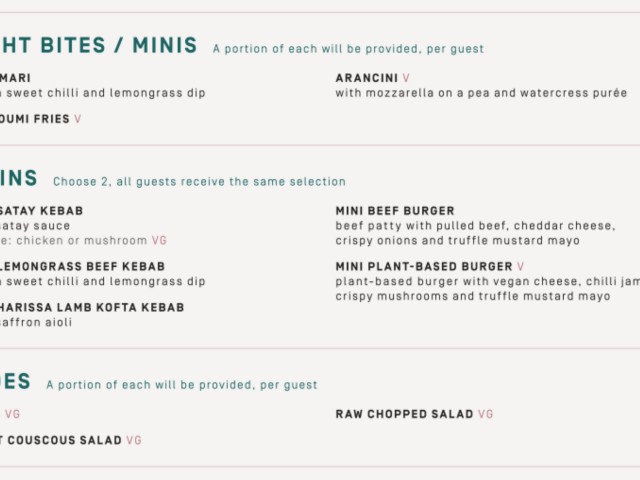The width and height of the screenshot is (640, 480).
Task: Click the Mains section heading
Action: point(19,179)
